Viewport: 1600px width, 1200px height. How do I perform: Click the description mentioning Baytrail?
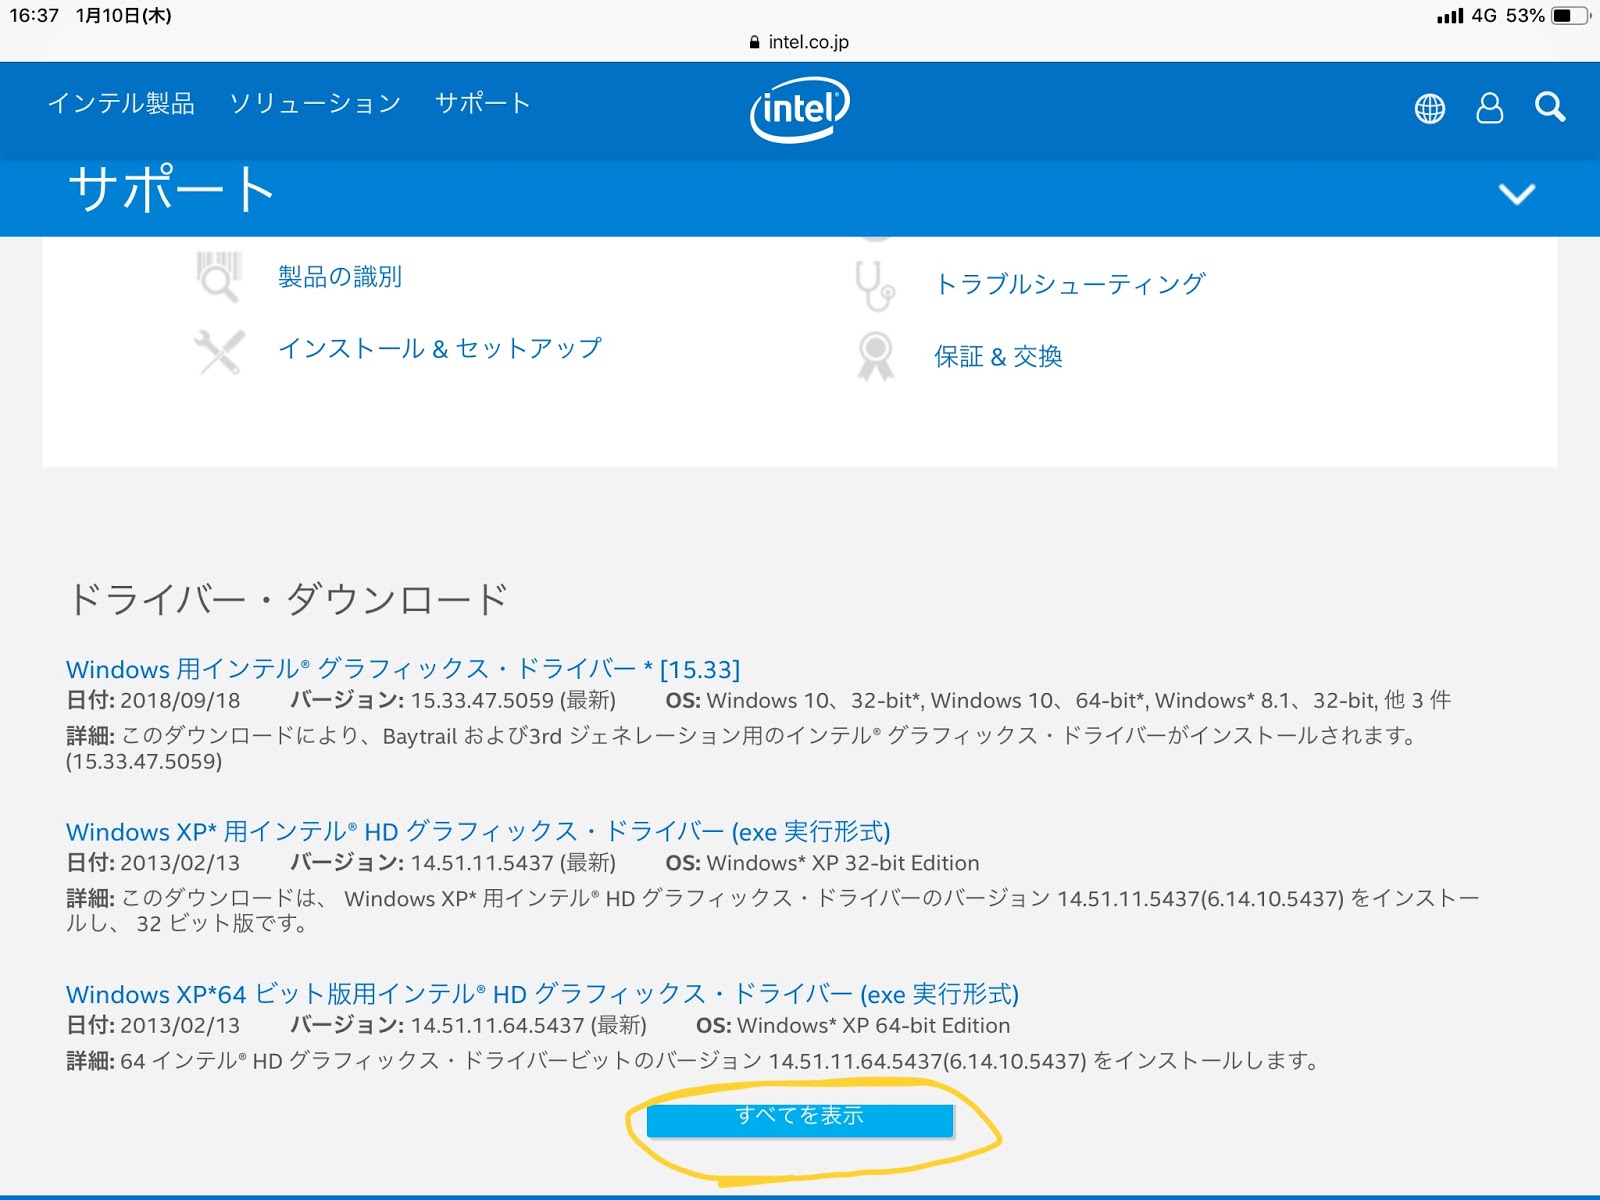[x=742, y=749]
